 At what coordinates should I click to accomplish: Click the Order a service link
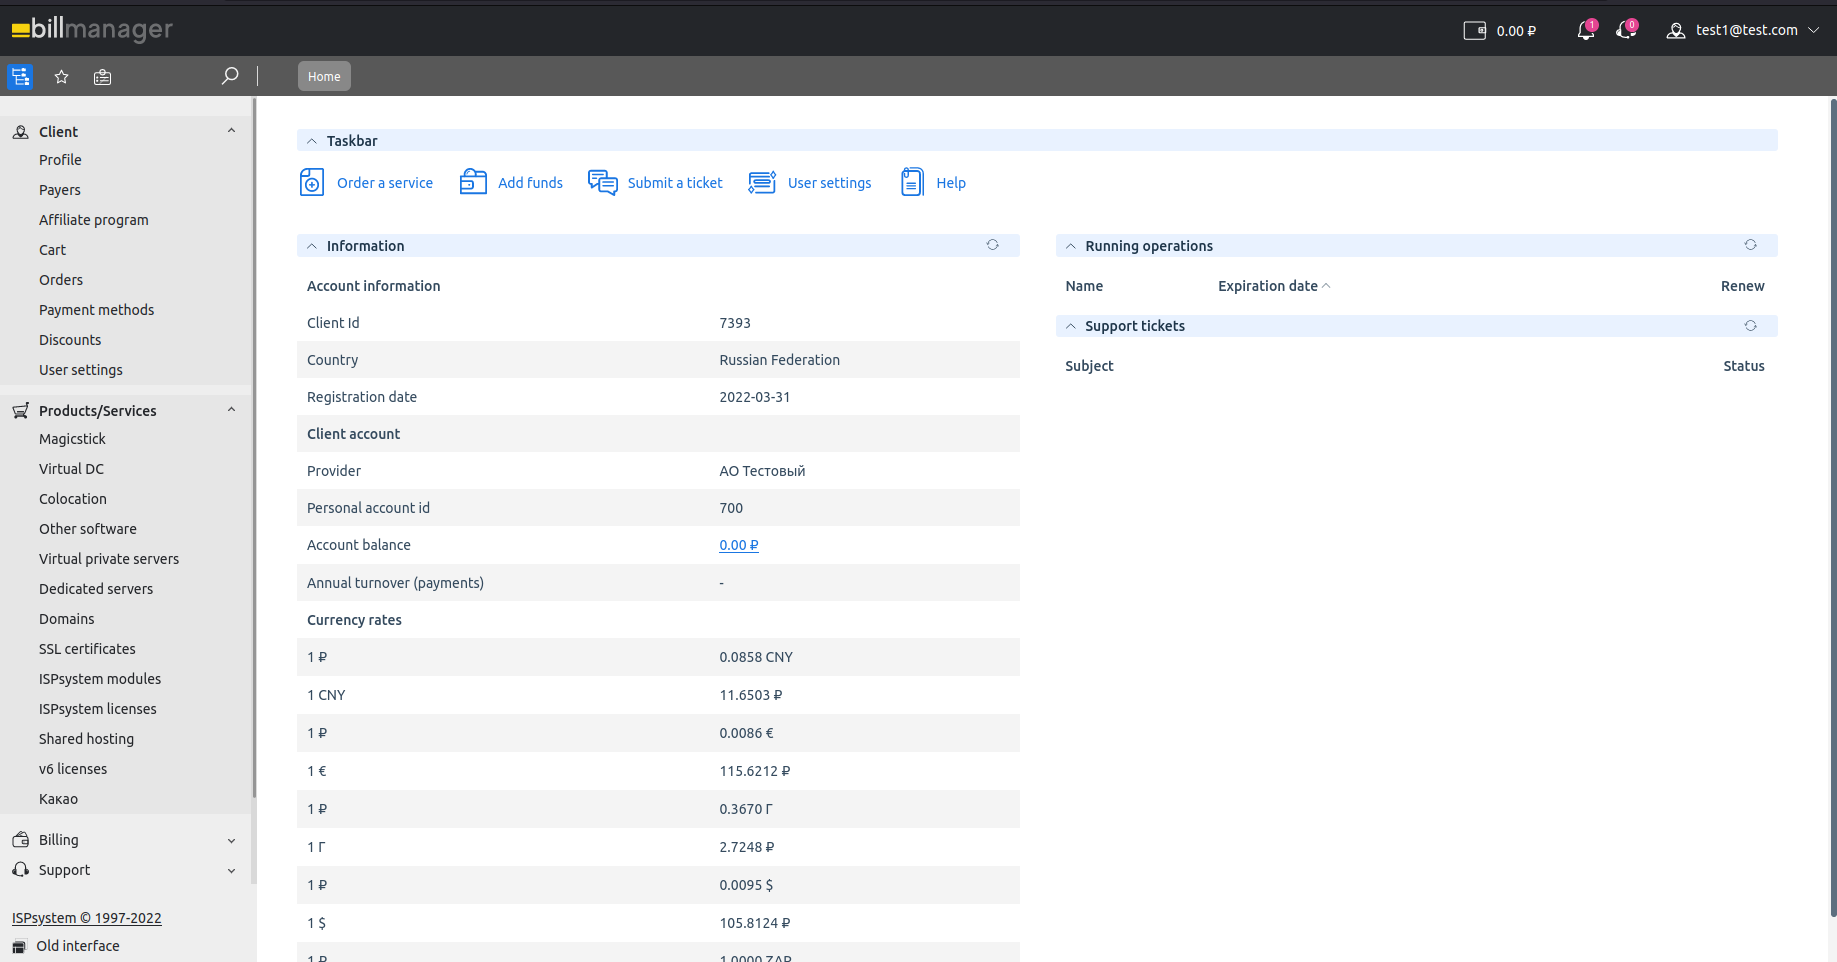tap(385, 183)
